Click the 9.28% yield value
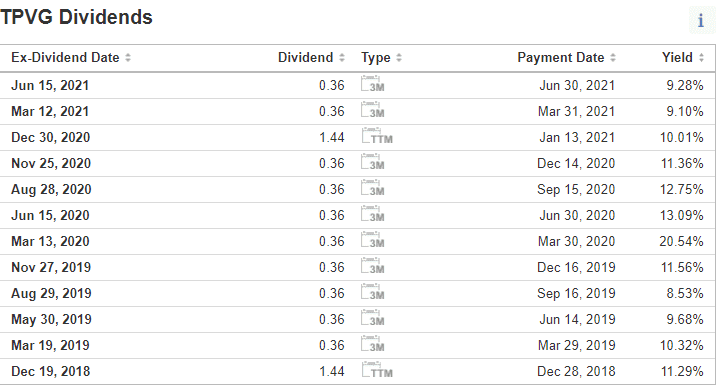The width and height of the screenshot is (718, 391). coord(685,86)
